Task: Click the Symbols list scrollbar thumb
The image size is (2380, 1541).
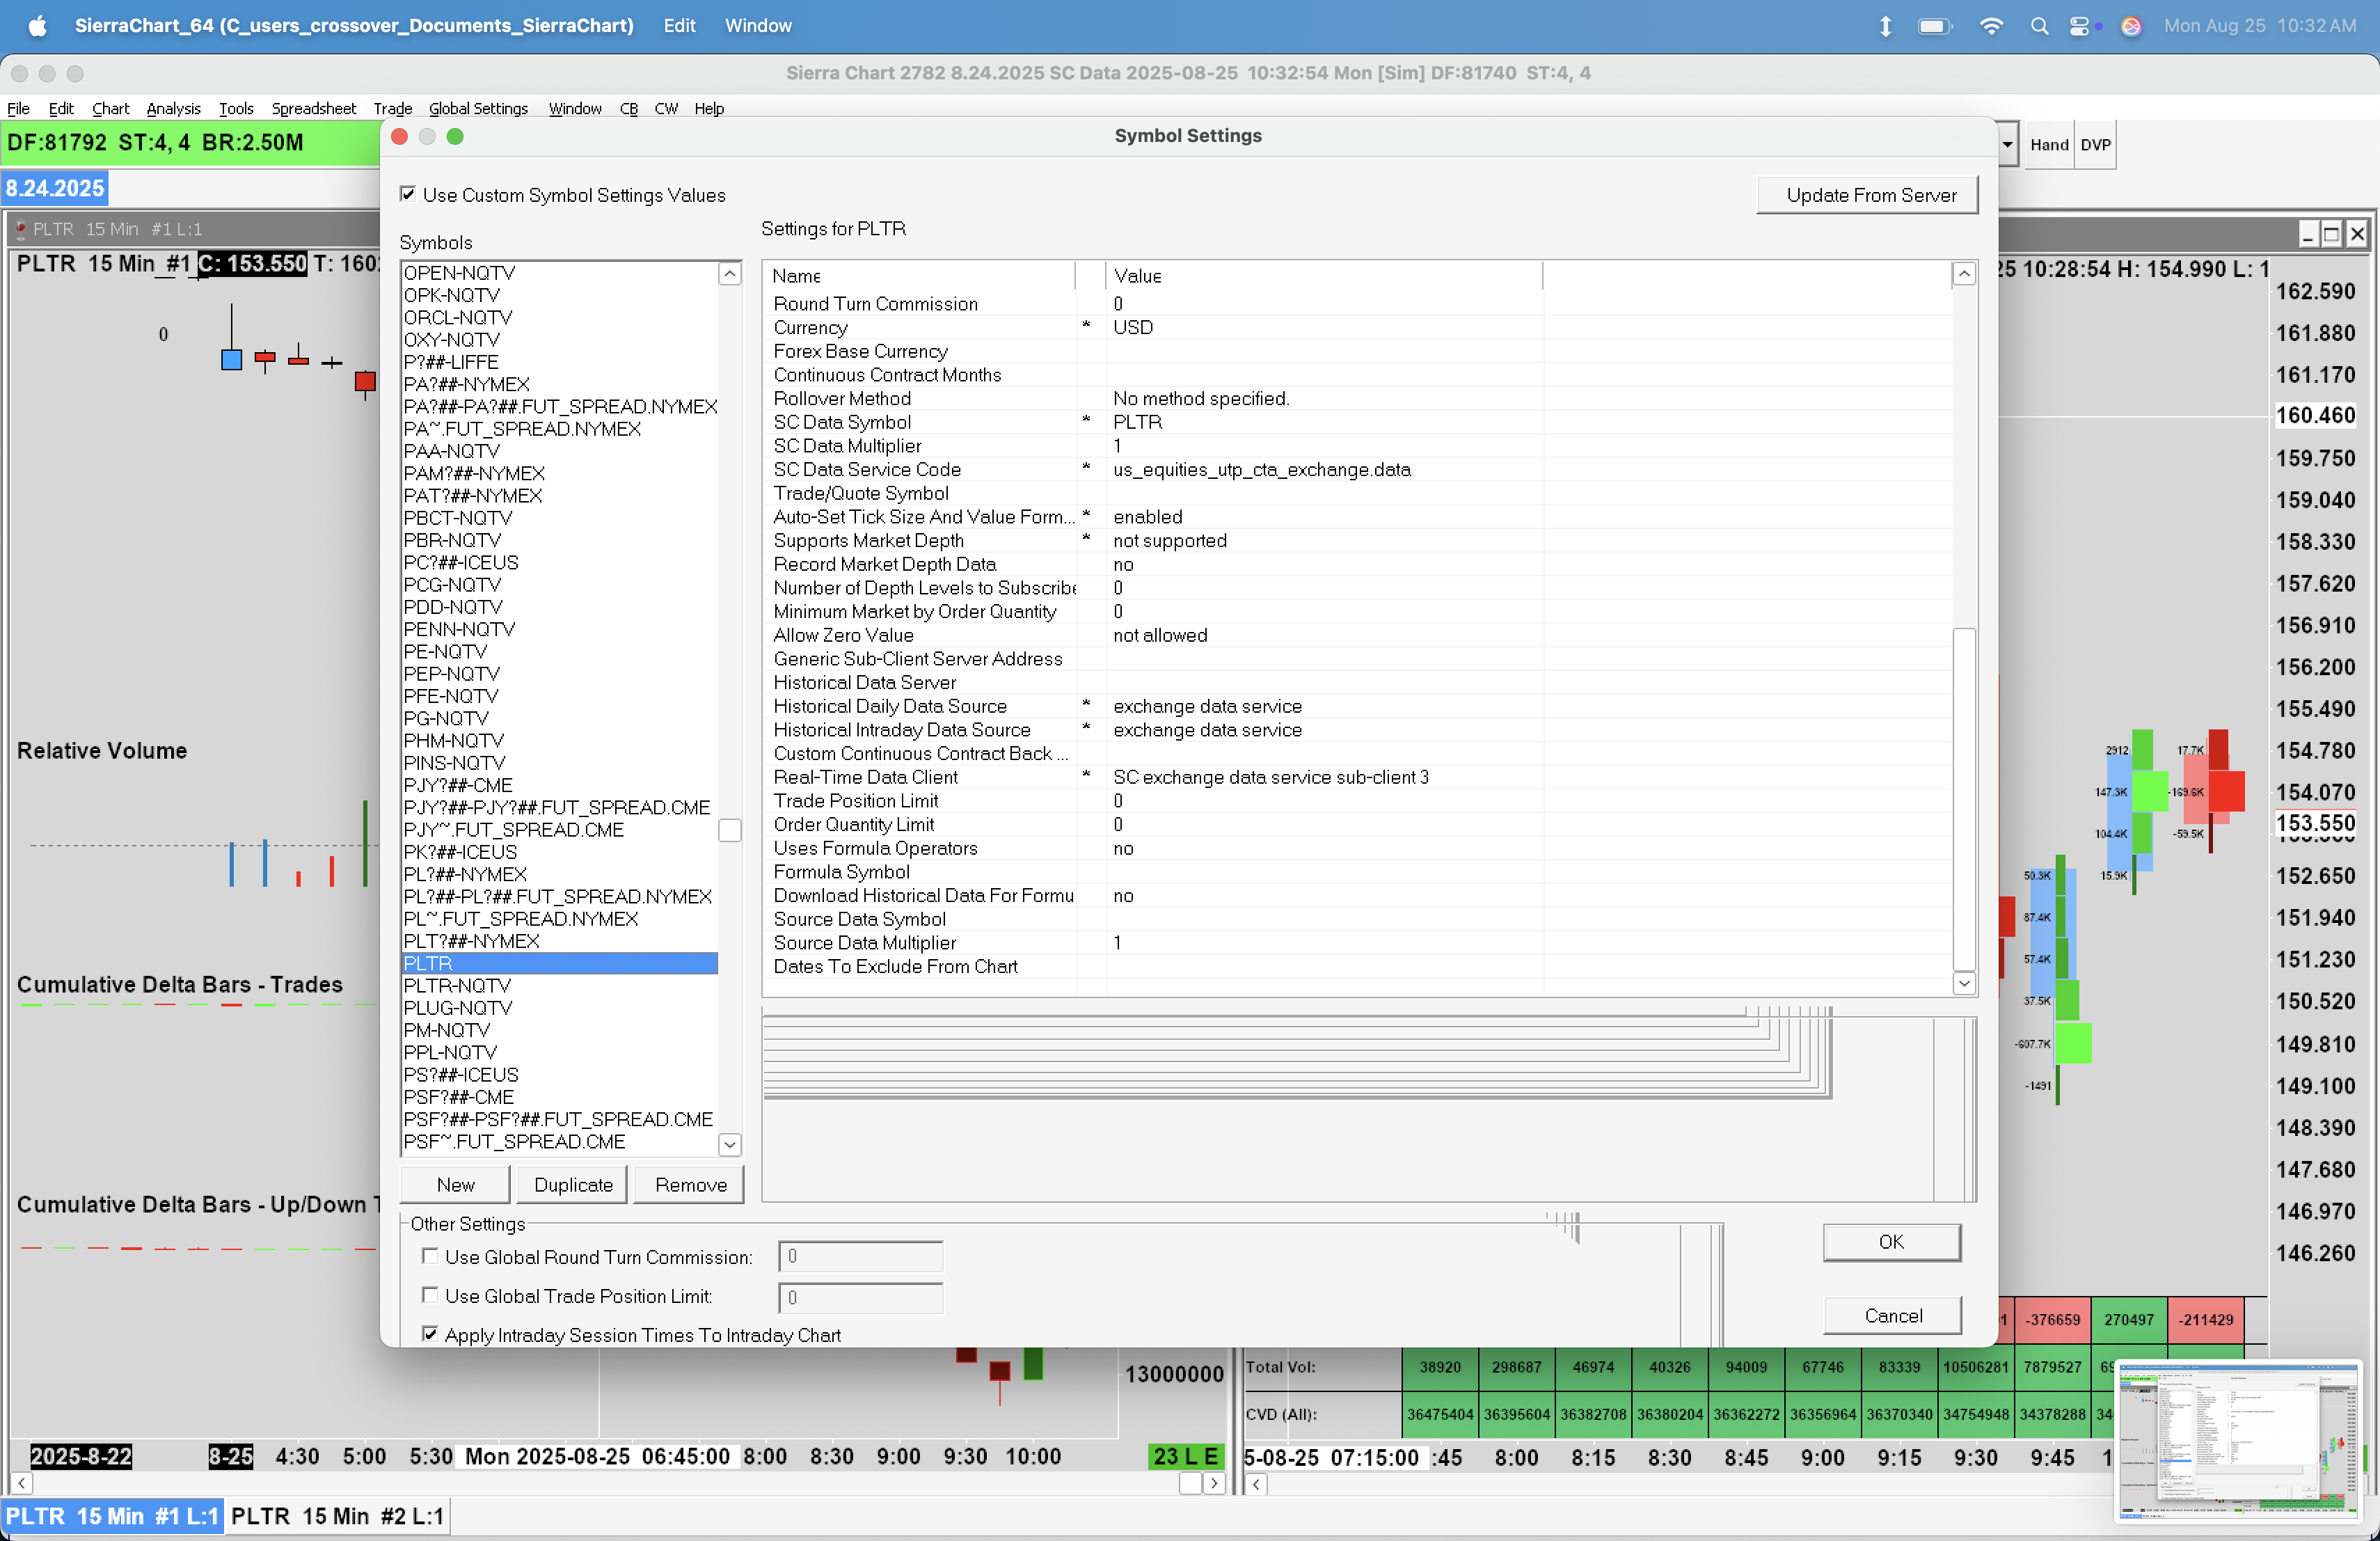Action: click(729, 830)
